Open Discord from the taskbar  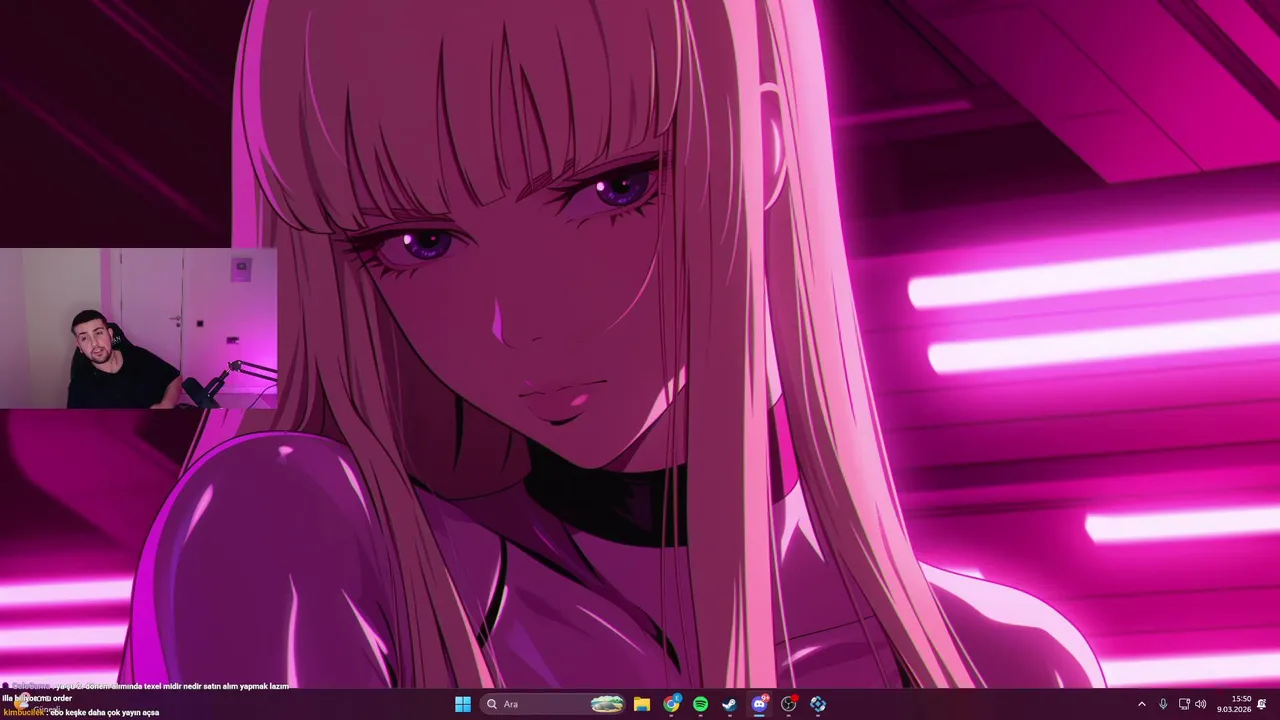tap(759, 704)
